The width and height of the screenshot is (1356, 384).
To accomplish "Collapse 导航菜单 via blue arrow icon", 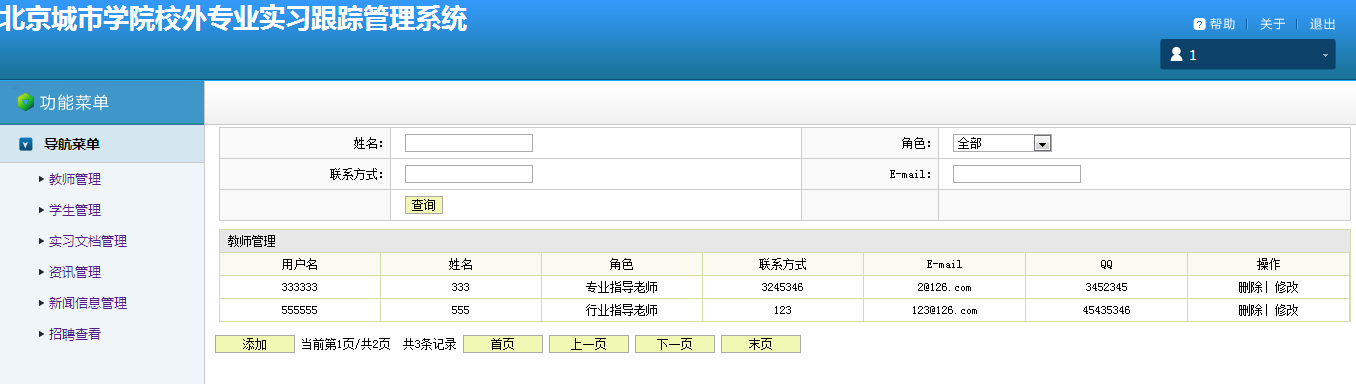I will [26, 144].
